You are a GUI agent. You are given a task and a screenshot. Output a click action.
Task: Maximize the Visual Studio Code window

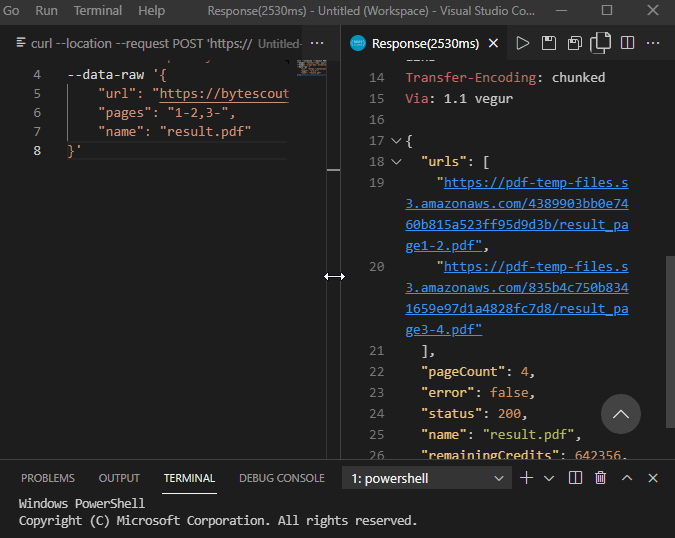click(607, 10)
